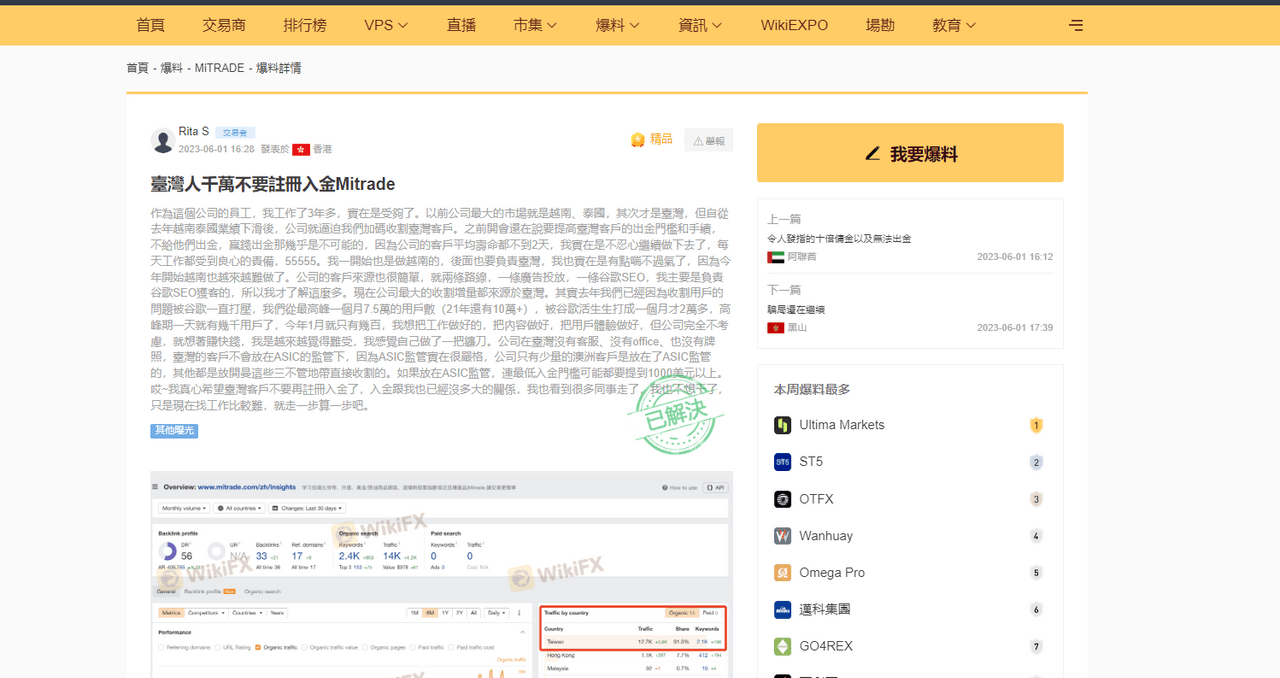Click the date 2023-06-01 17:39

[x=1015, y=327]
